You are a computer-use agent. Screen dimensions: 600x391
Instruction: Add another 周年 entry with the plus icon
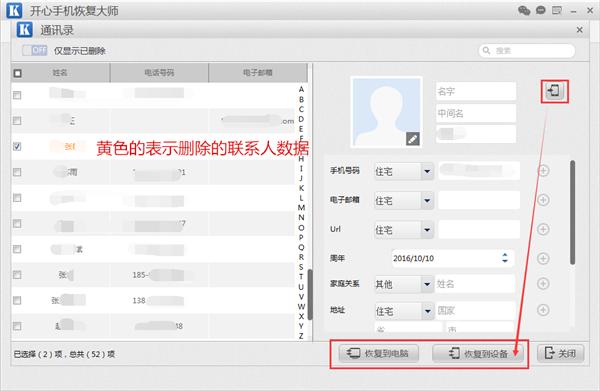point(543,258)
